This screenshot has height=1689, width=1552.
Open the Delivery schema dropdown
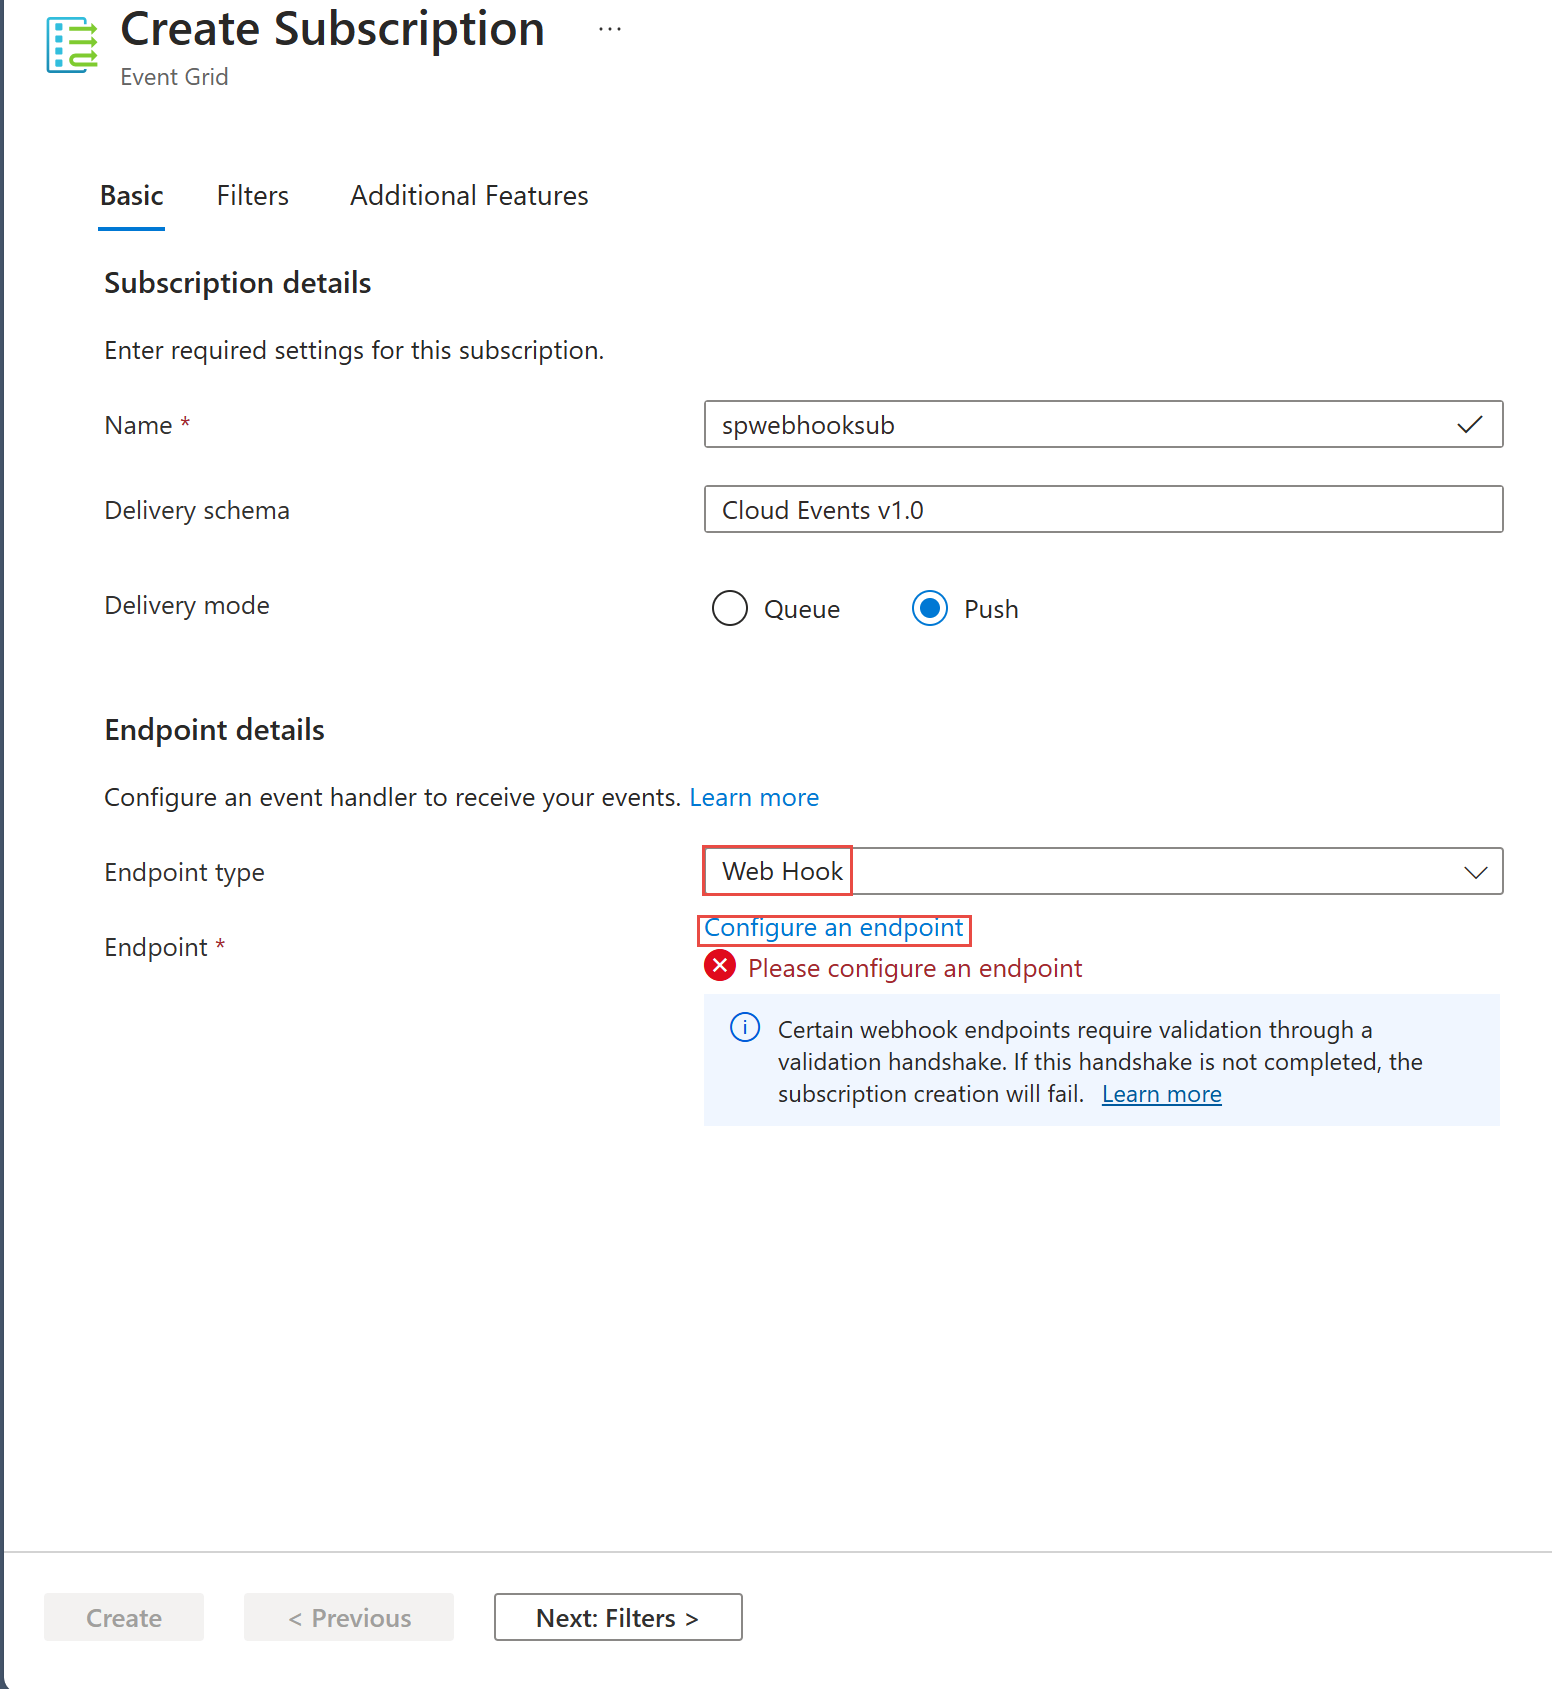(1103, 510)
